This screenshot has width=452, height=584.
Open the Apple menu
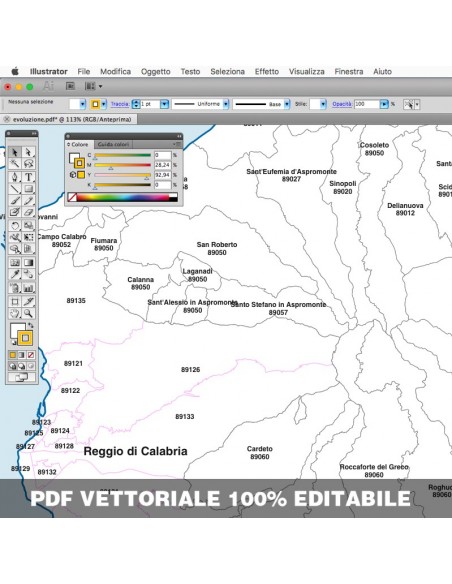[15, 71]
